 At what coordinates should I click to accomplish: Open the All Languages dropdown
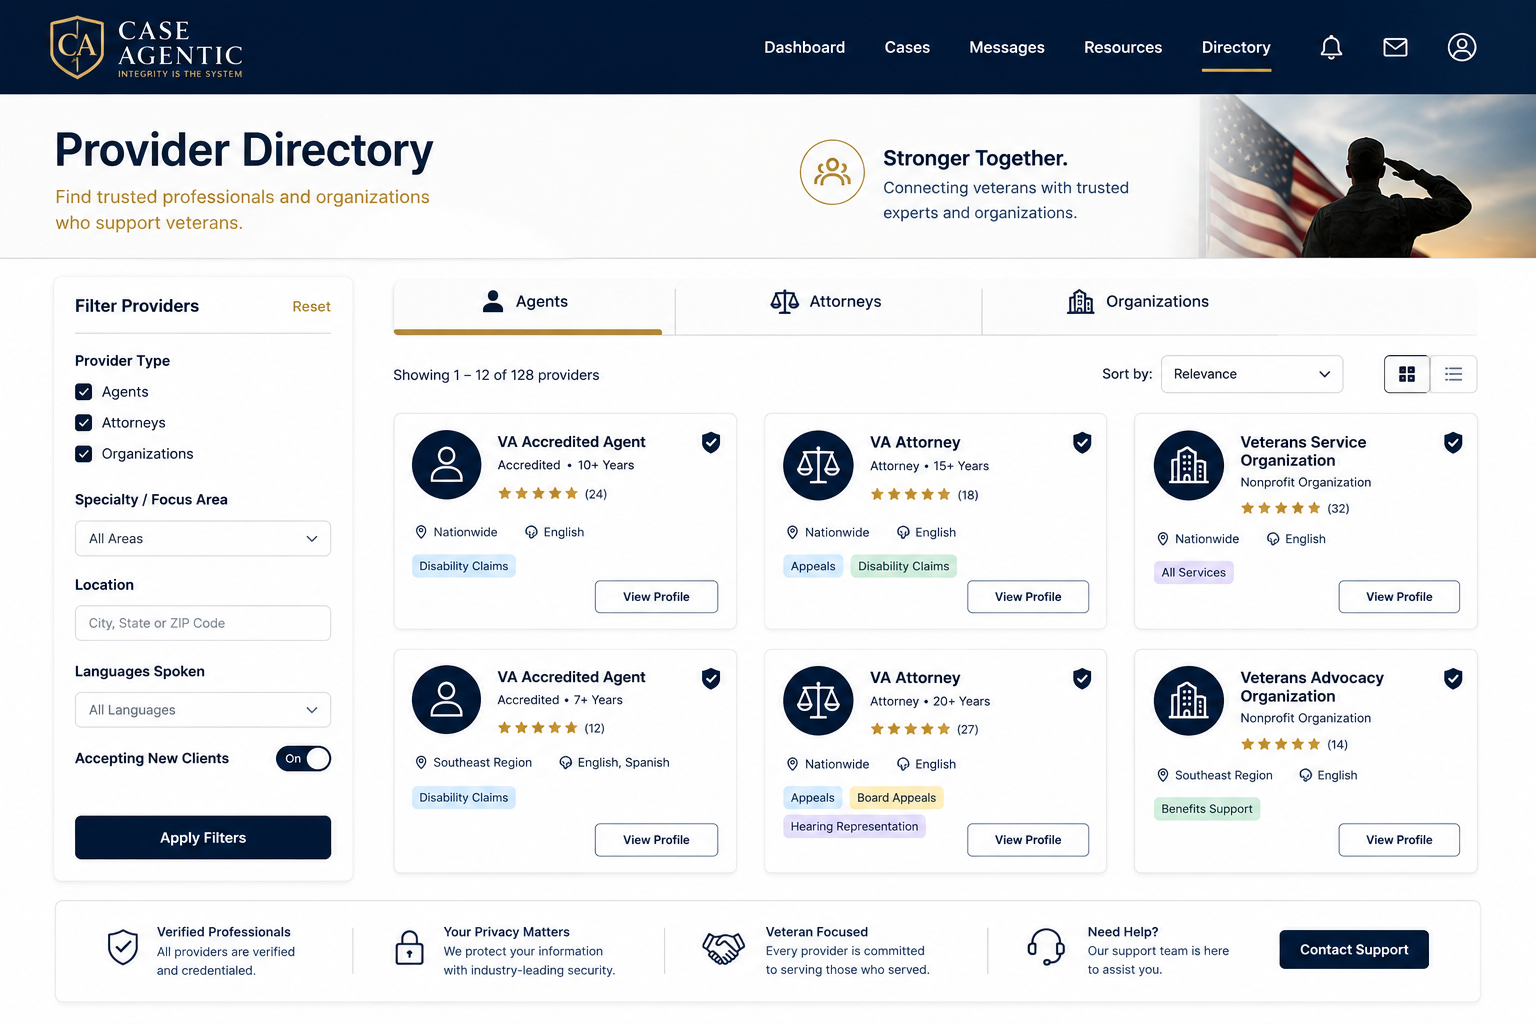[203, 710]
